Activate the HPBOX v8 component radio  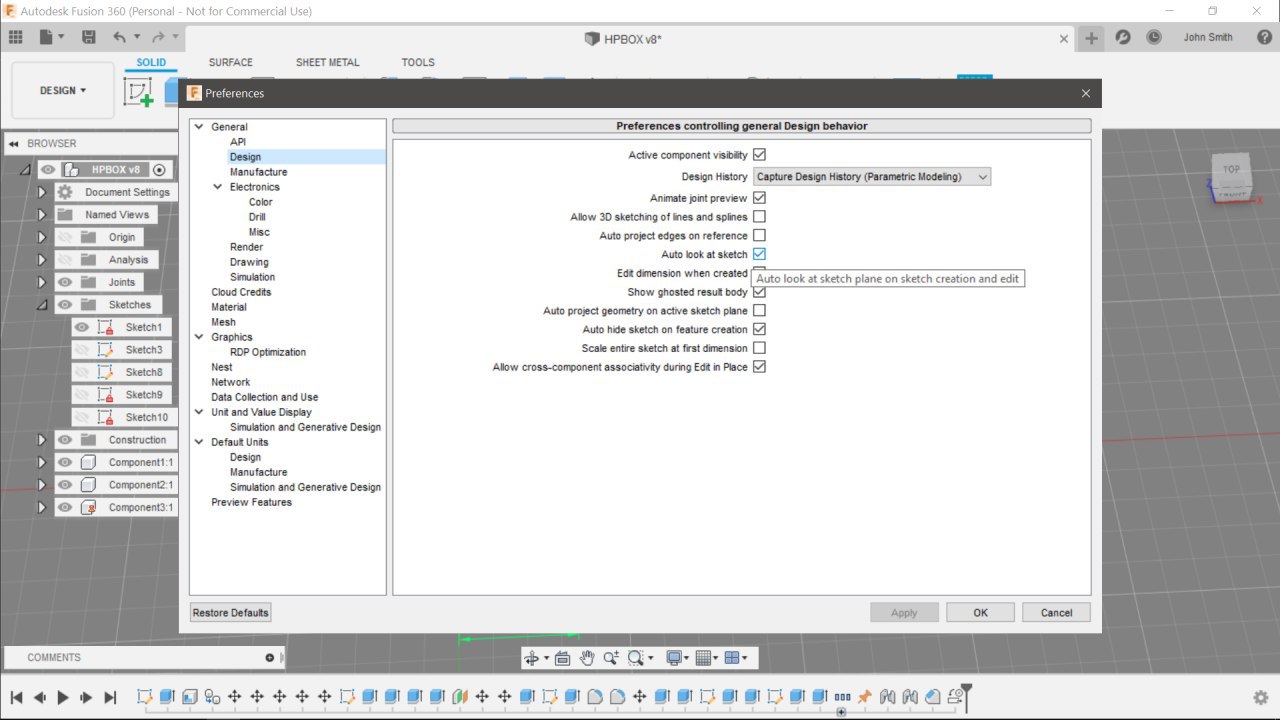(160, 169)
